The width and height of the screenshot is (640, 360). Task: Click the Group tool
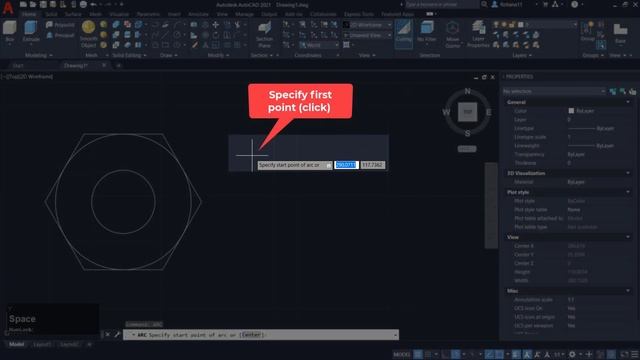pyautogui.click(x=587, y=32)
